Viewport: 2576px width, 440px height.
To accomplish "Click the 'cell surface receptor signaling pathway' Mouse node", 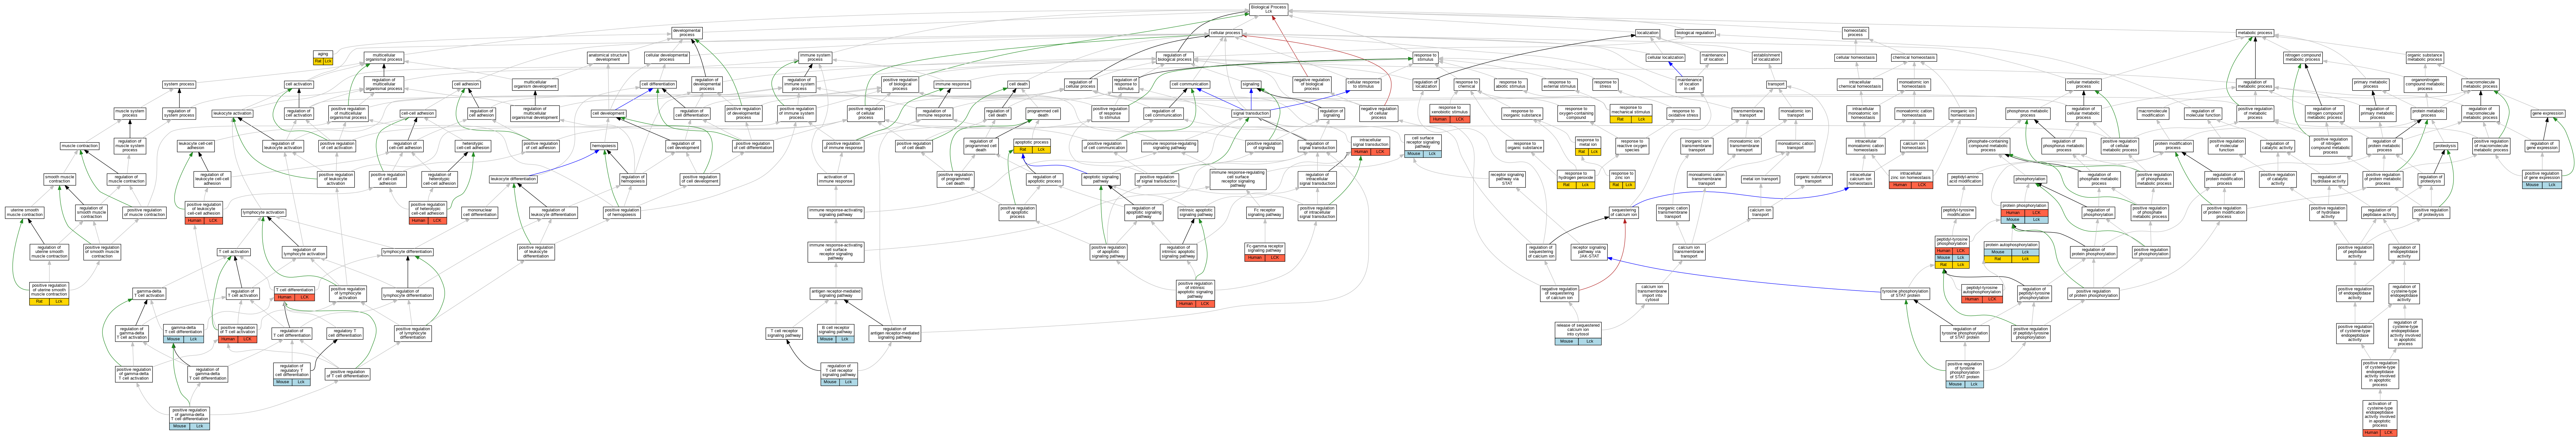I will point(1423,146).
